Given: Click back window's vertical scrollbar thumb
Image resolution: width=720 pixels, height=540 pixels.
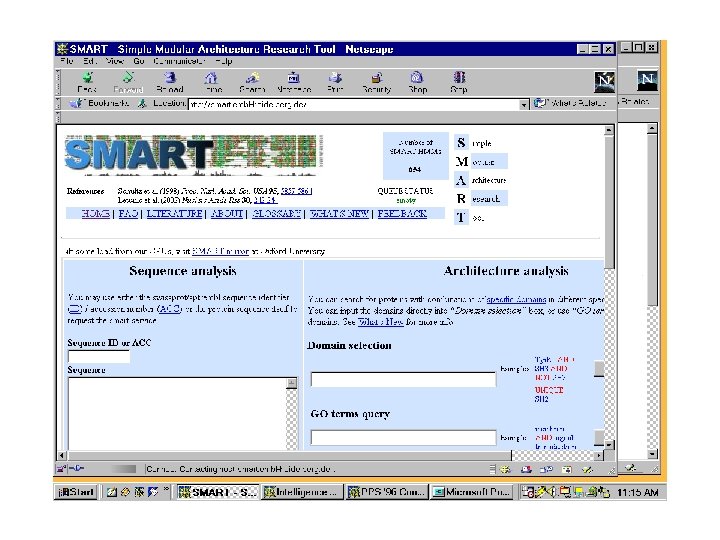Looking at the screenshot, I should click(x=652, y=219).
